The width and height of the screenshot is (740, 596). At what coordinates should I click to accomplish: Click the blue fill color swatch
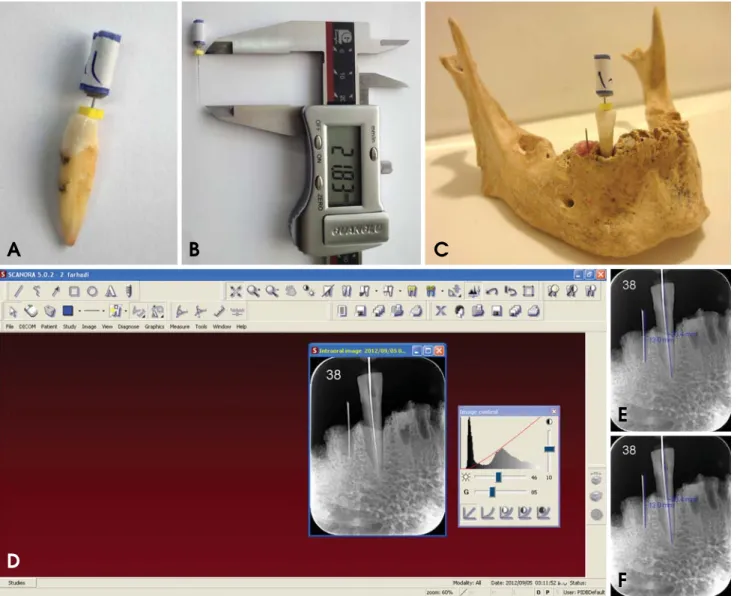tap(68, 311)
